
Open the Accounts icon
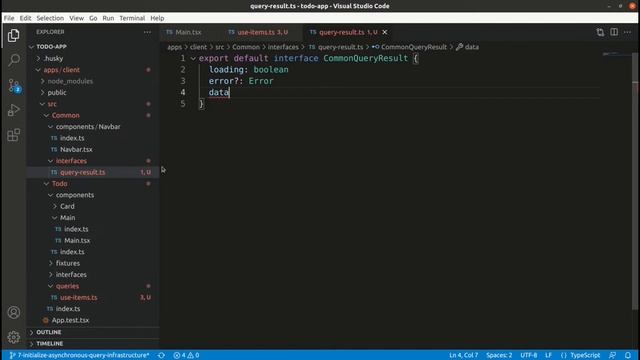[13, 312]
